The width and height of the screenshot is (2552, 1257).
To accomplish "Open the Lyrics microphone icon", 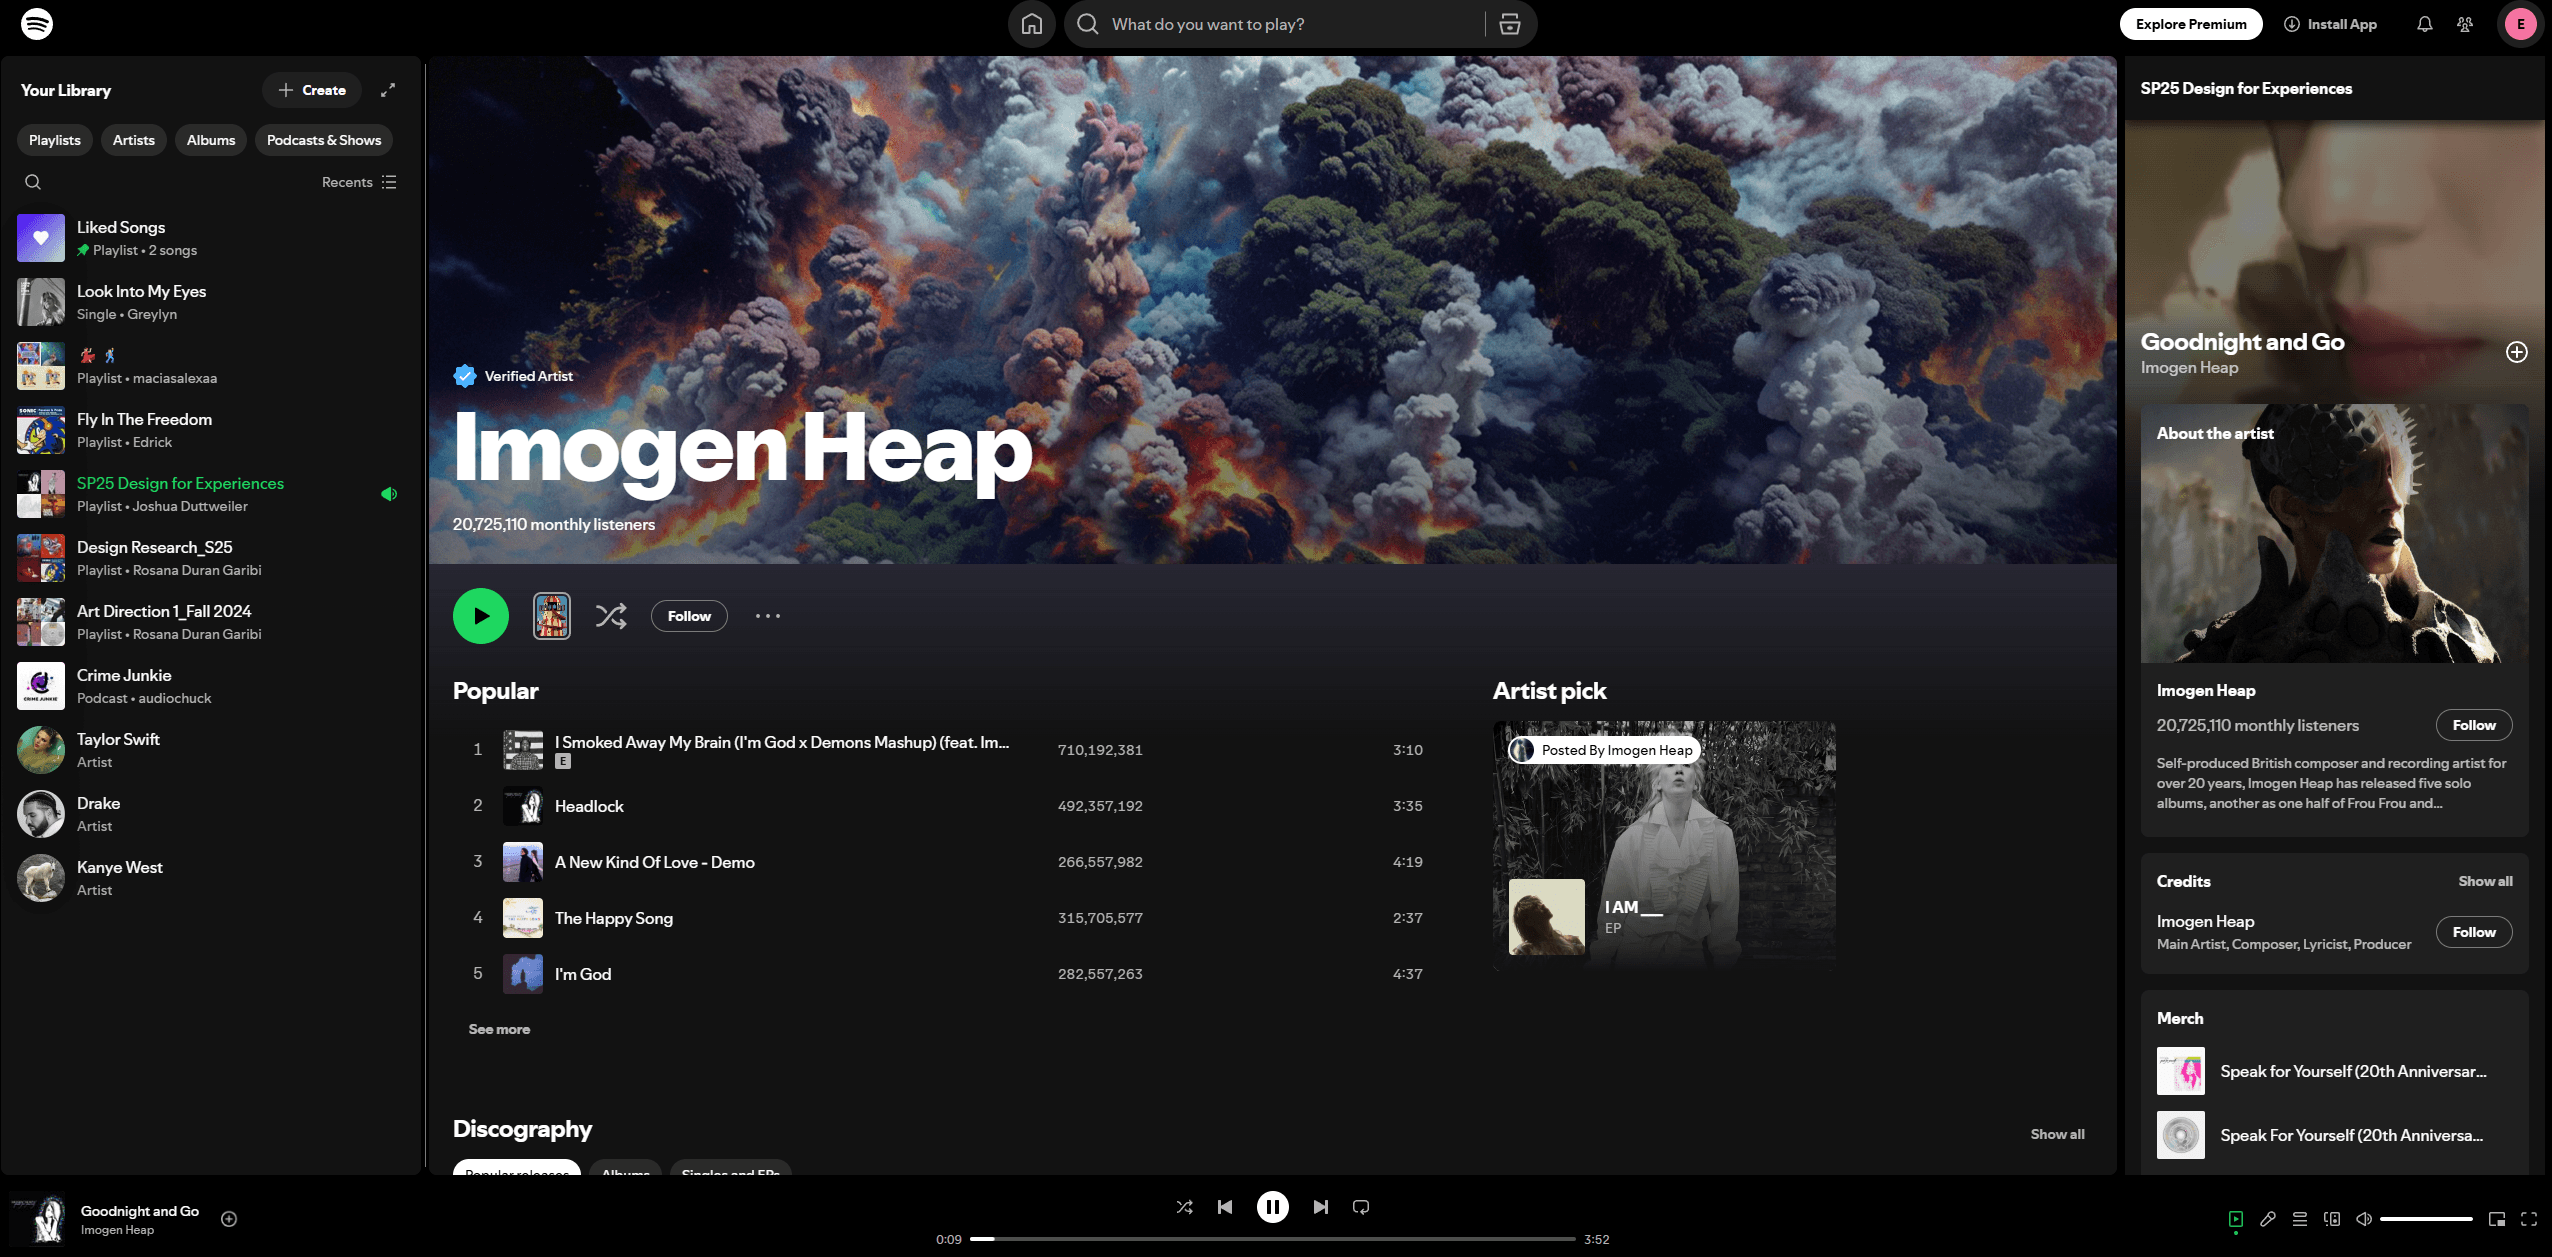I will pos(2268,1219).
